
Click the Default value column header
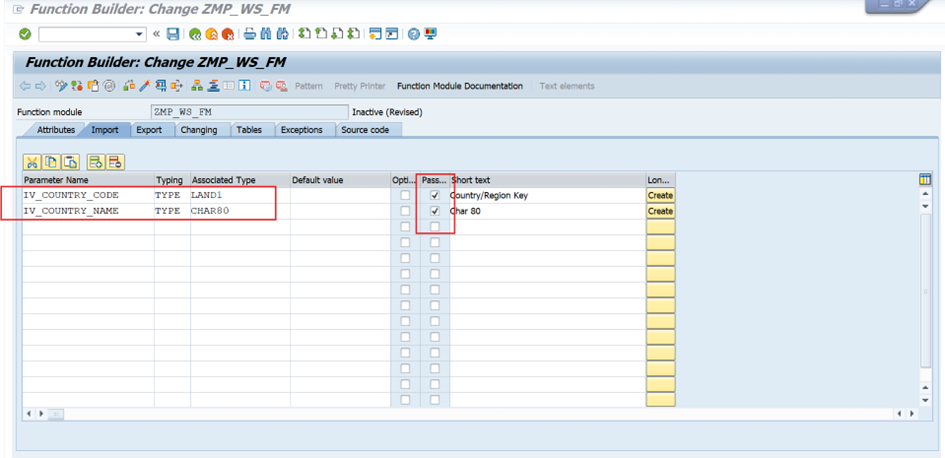[x=340, y=180]
